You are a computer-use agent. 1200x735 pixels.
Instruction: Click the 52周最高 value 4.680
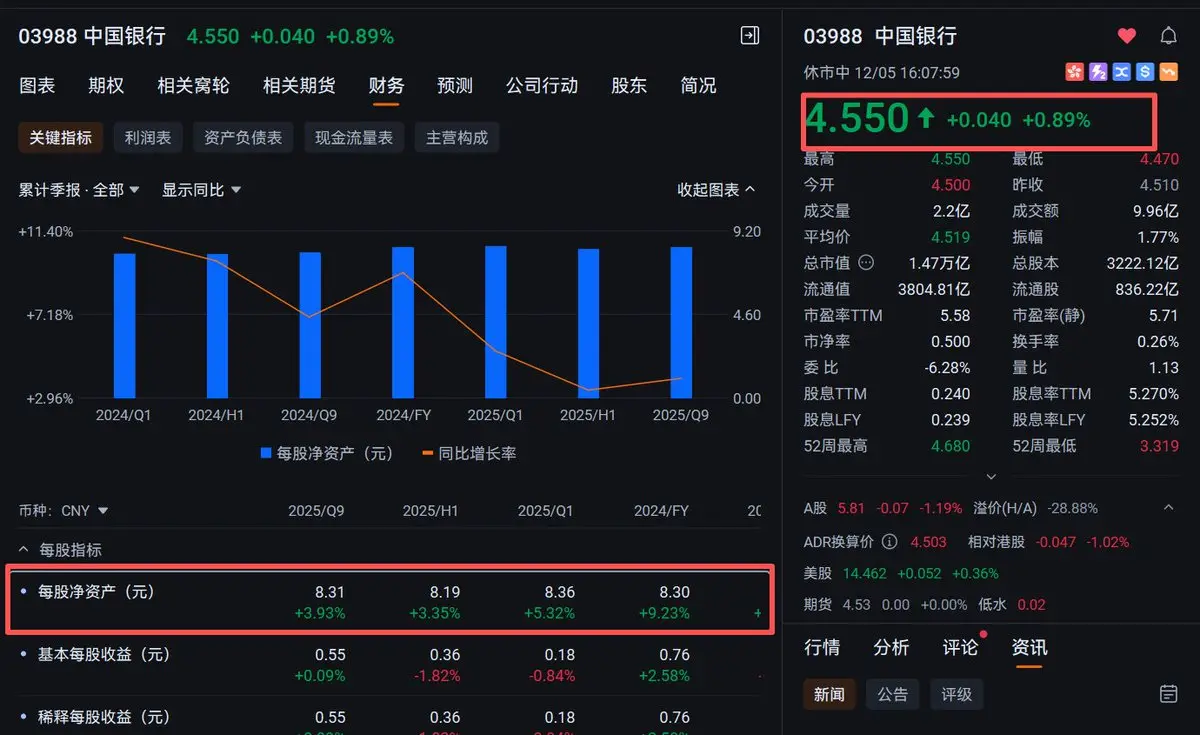[950, 446]
